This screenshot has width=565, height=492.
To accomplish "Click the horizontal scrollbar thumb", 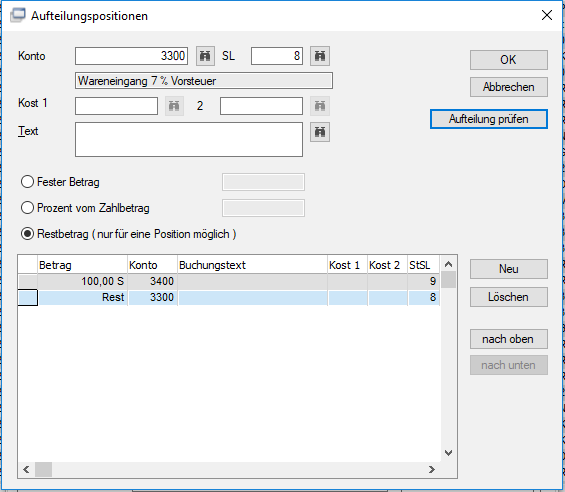I will click(43, 469).
